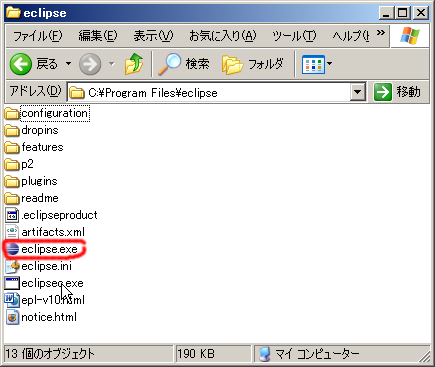435x367 pixels.
Task: Click the folder icon in title bar
Action: coord(14,13)
